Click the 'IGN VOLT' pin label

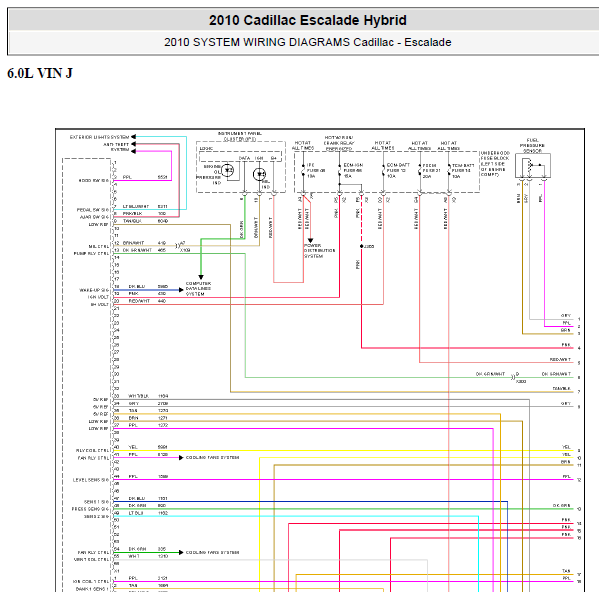coord(99,297)
